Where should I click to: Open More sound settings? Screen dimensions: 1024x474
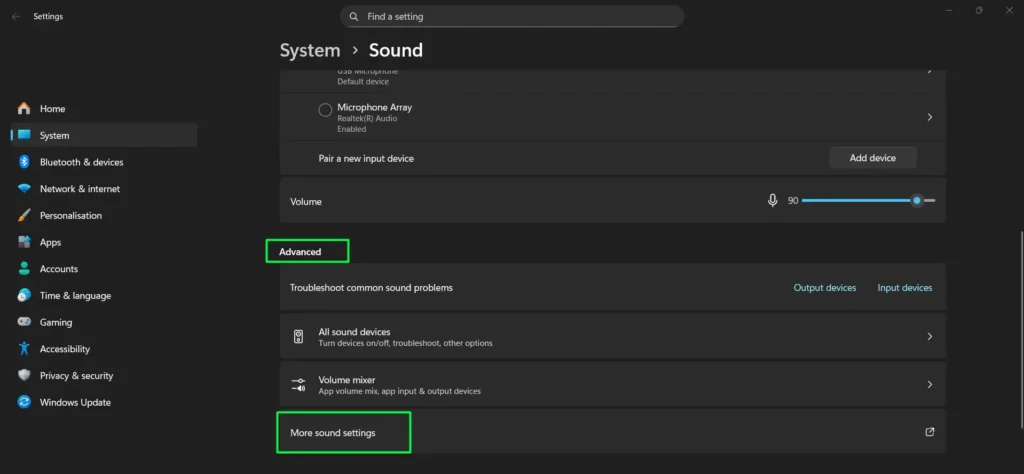click(613, 432)
